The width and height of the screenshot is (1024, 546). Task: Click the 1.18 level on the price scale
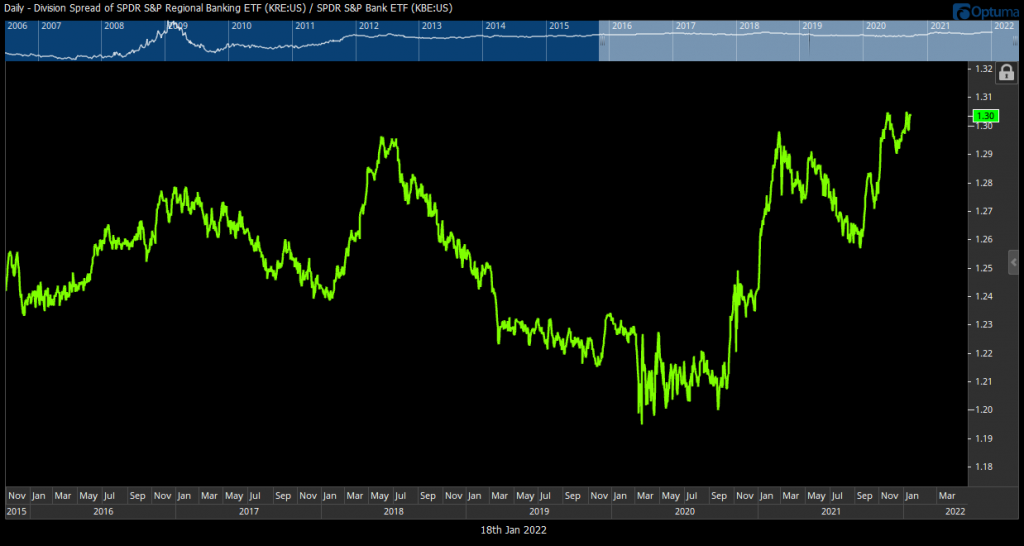pyautogui.click(x=981, y=467)
